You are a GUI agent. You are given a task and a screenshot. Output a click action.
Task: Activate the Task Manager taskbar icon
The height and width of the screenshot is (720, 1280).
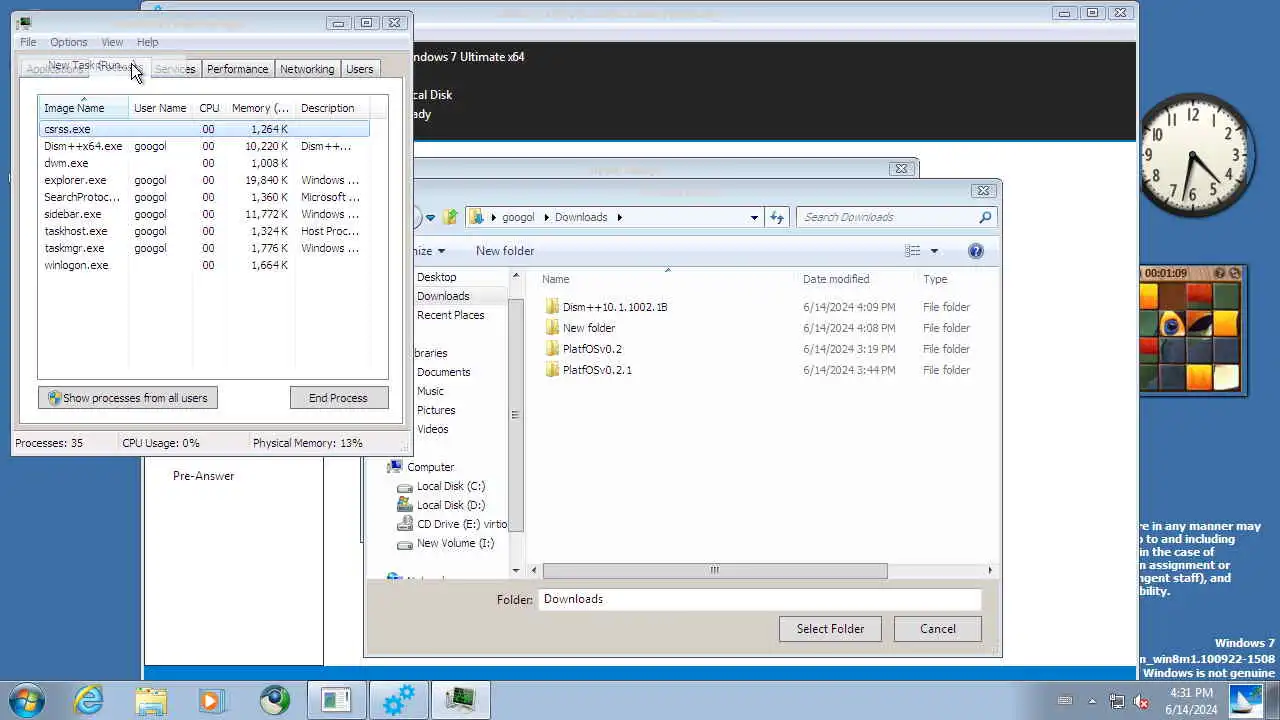(x=460, y=700)
